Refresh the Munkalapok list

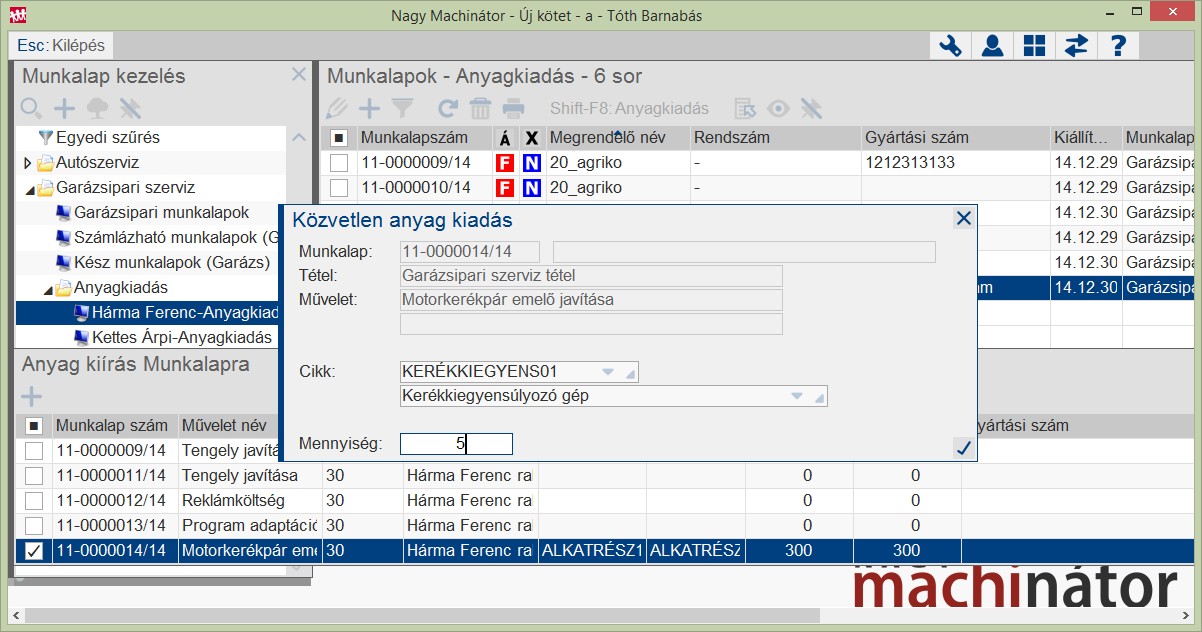448,109
